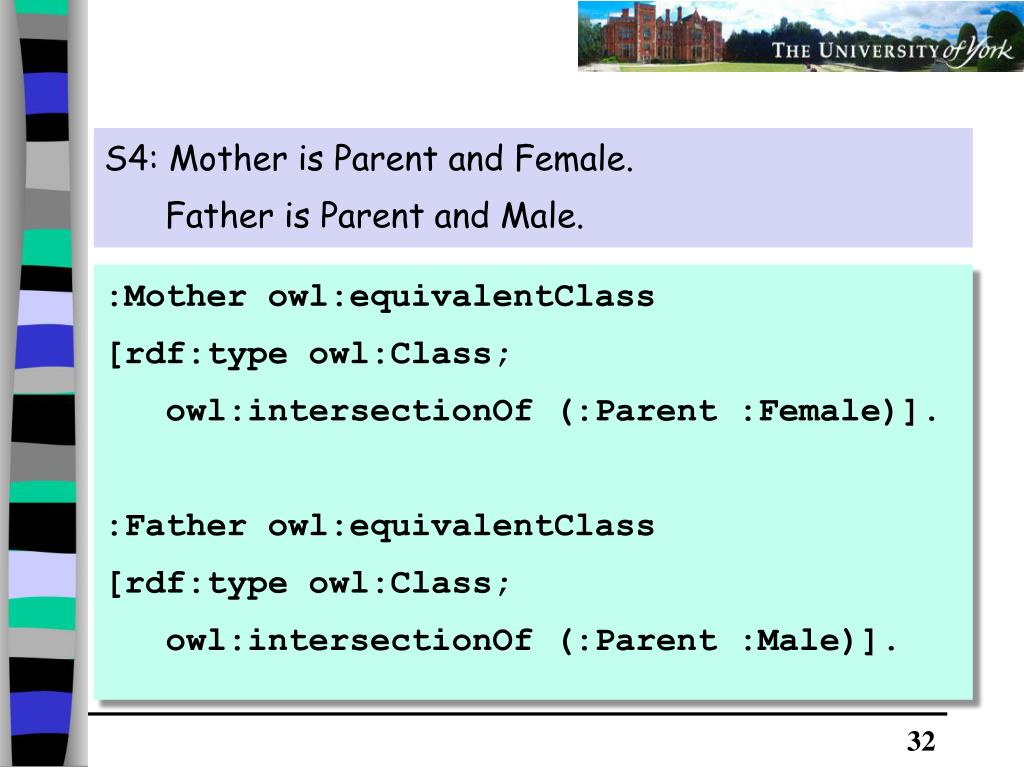Click ':Female' in the first intersectionOf list
This screenshot has height=768, width=1024.
click(818, 411)
